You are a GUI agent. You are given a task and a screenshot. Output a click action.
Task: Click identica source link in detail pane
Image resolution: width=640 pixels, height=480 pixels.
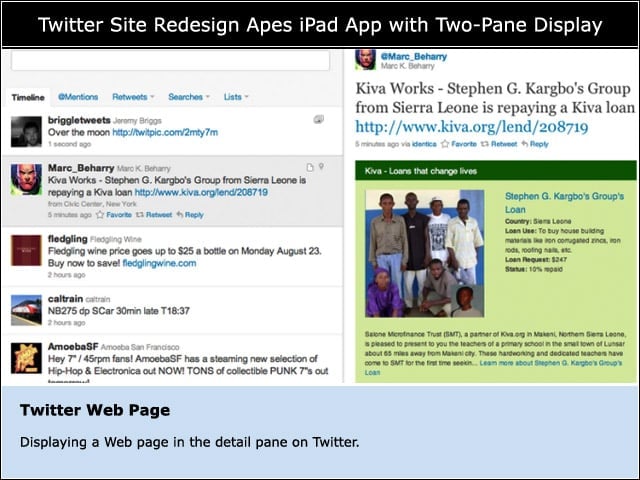(x=424, y=144)
